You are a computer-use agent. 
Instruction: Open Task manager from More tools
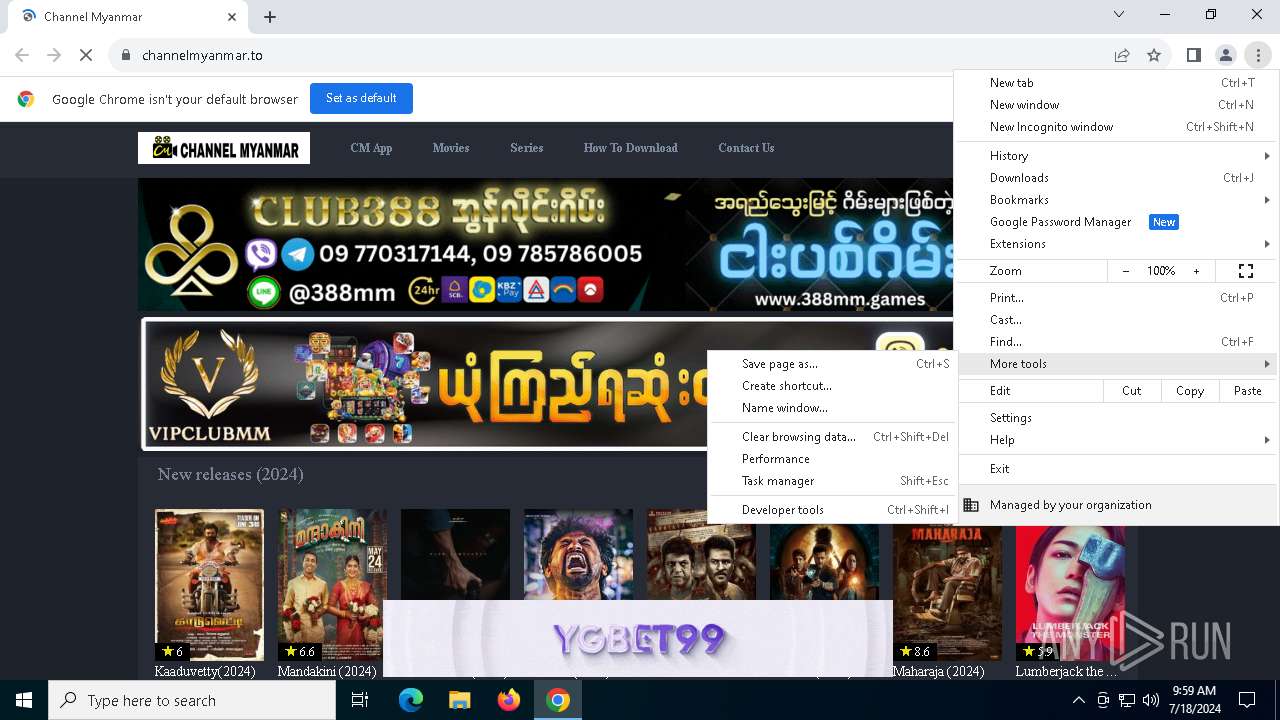(x=832, y=481)
